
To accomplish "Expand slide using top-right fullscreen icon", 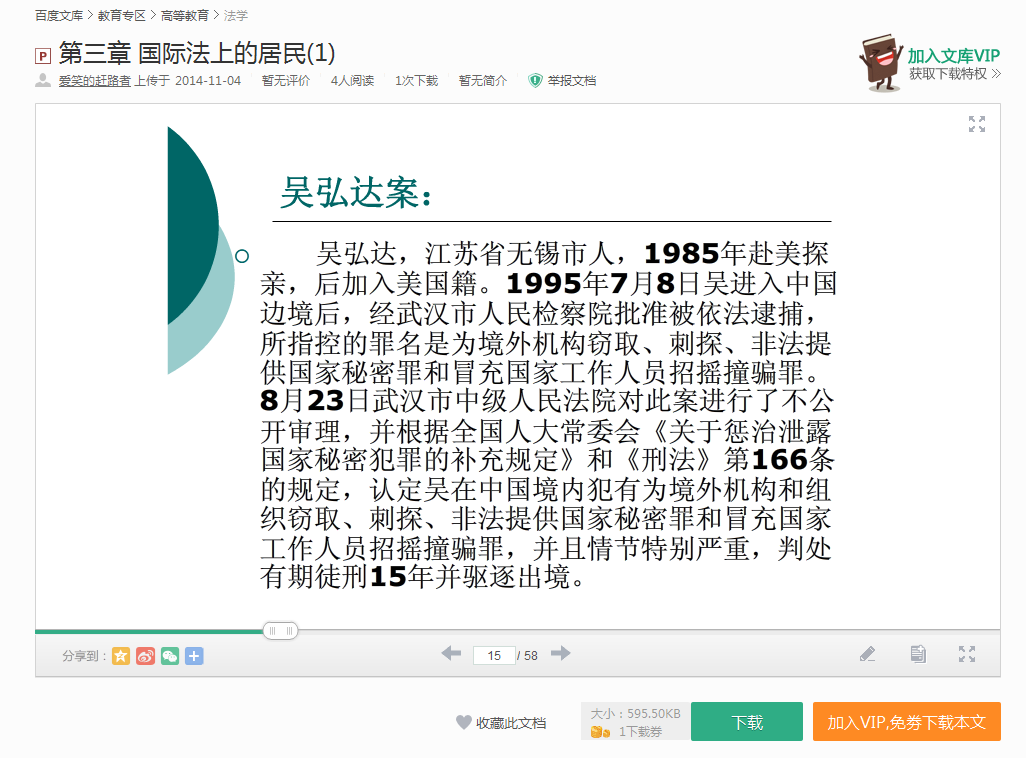I will tap(977, 124).
